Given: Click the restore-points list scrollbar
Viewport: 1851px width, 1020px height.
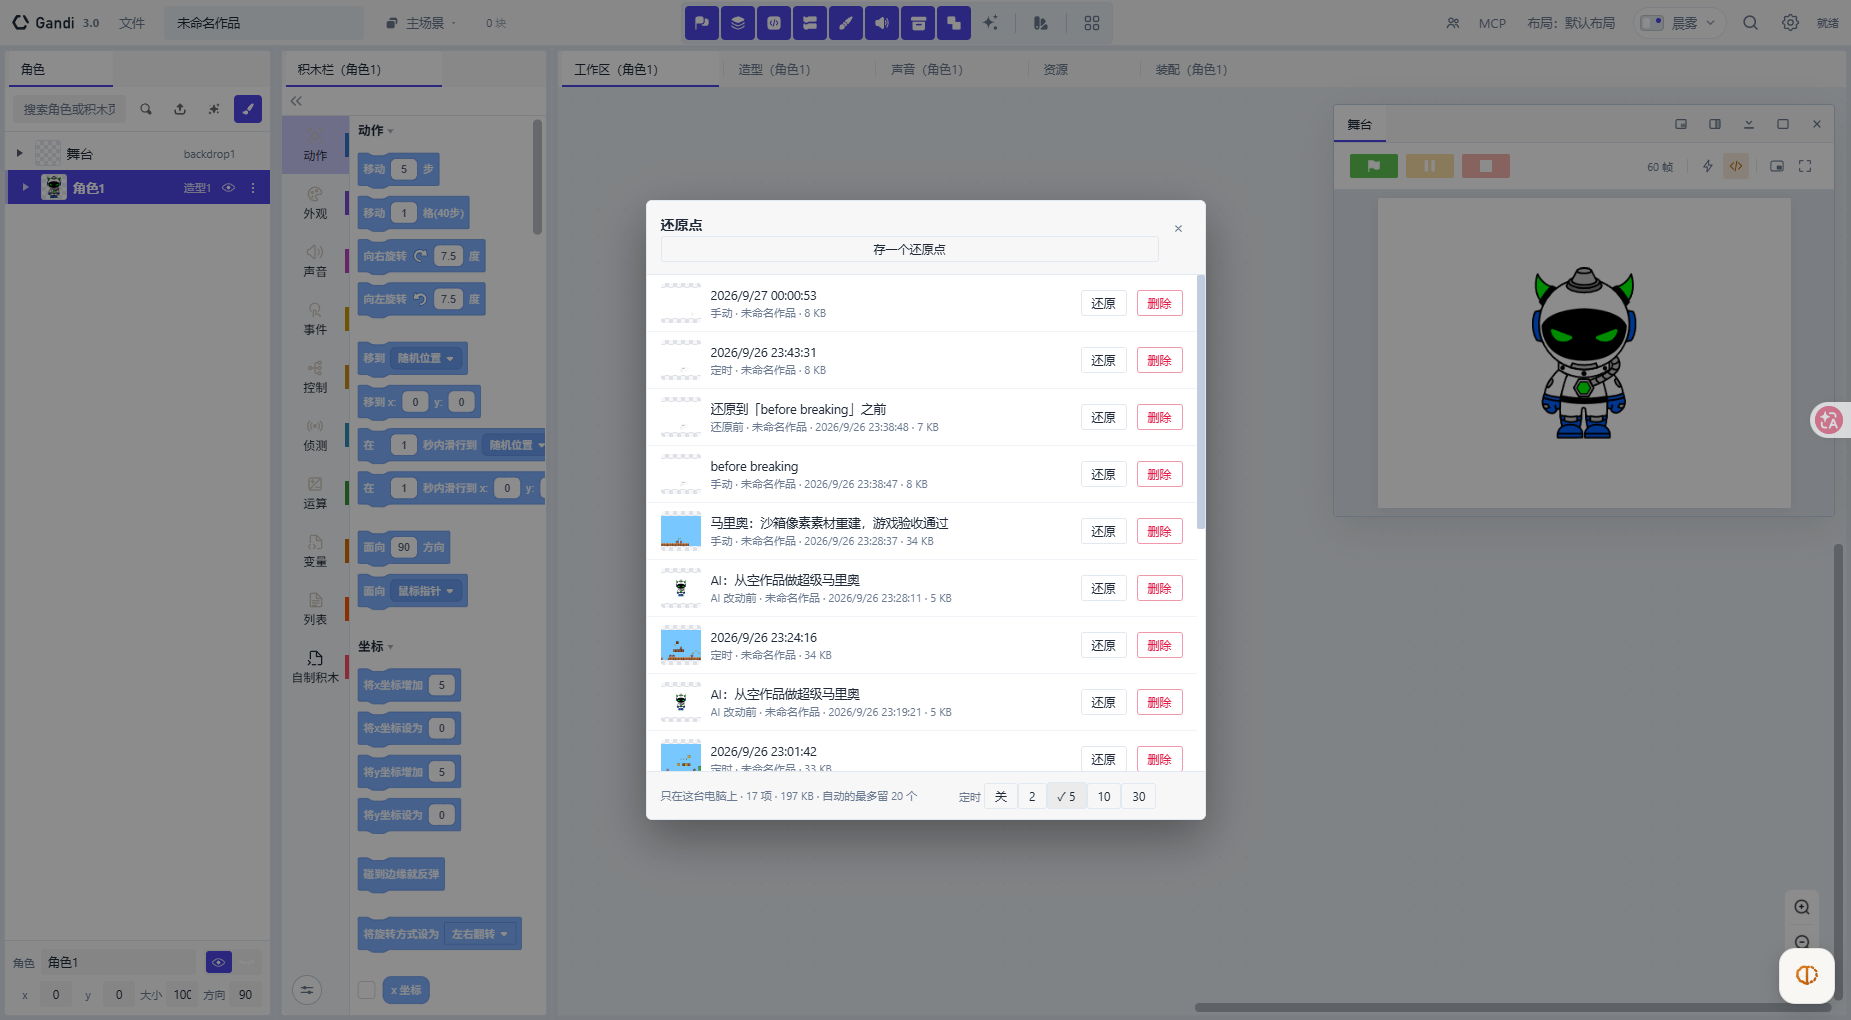Looking at the screenshot, I should [x=1201, y=402].
